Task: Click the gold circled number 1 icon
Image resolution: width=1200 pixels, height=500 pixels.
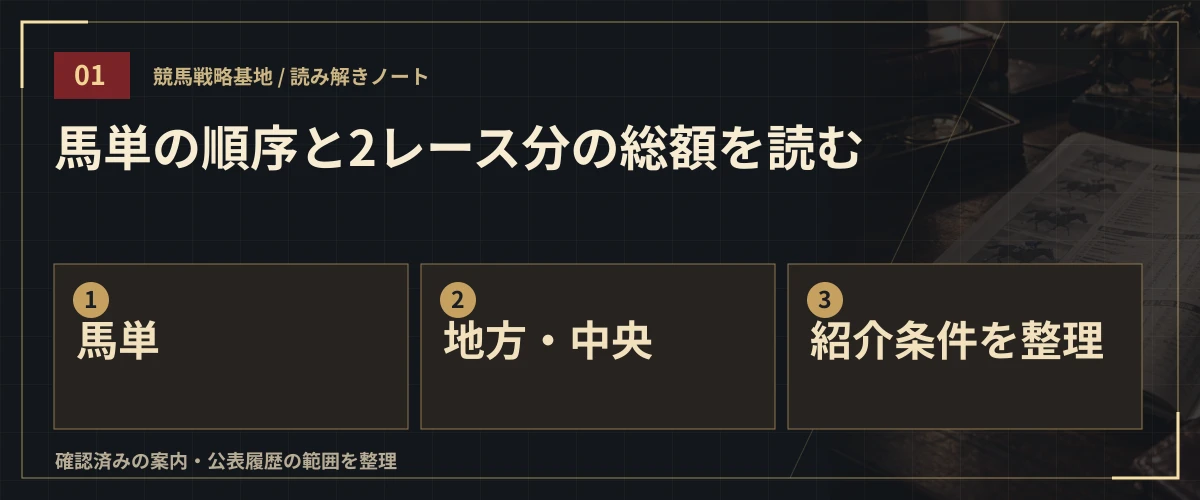Action: [x=91, y=299]
